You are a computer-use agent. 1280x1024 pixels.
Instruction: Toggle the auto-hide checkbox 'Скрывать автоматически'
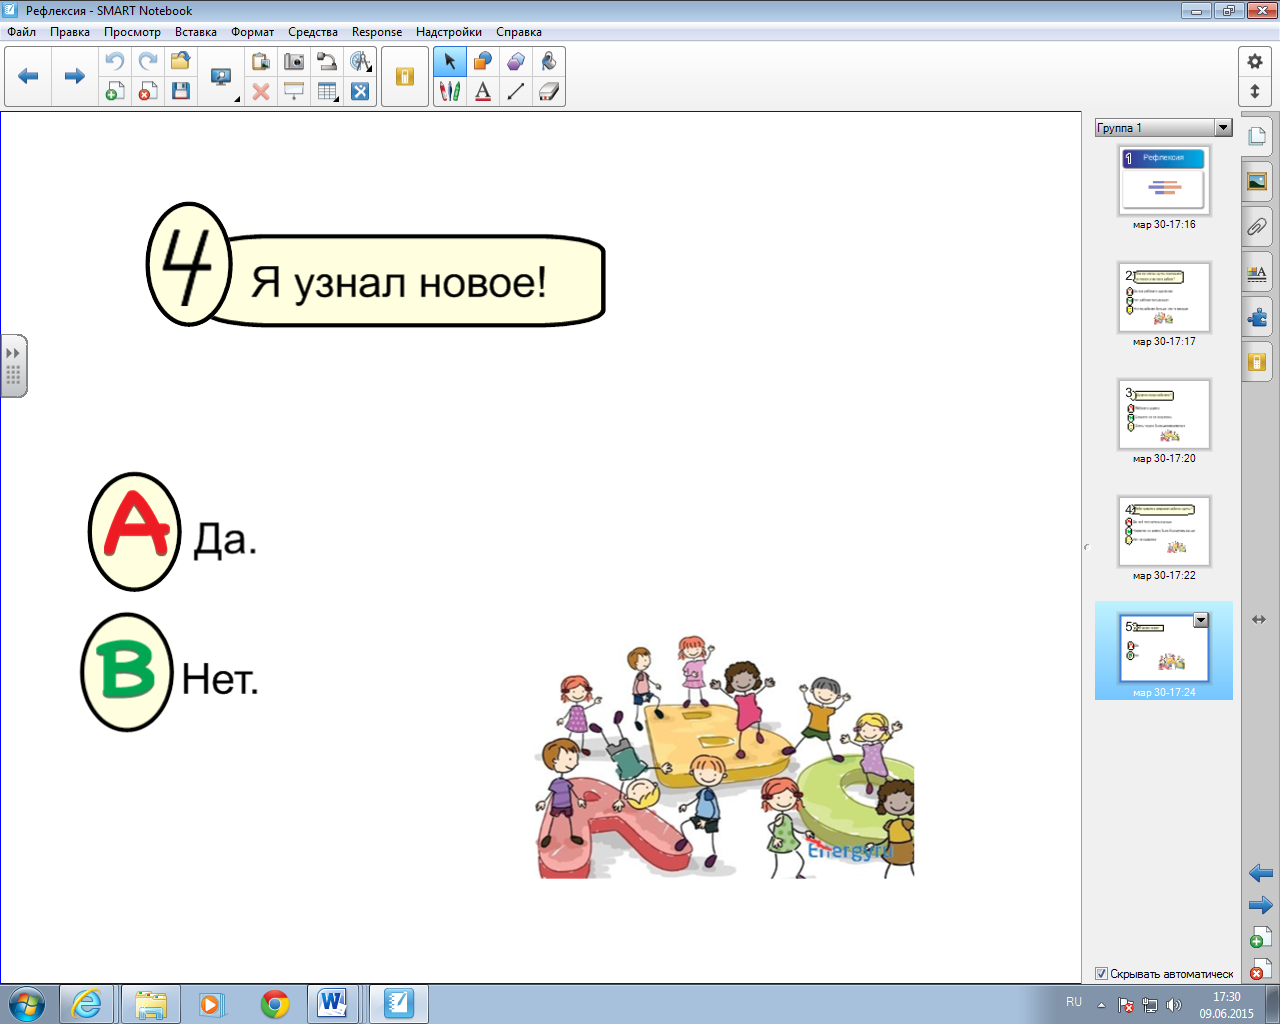(1101, 973)
